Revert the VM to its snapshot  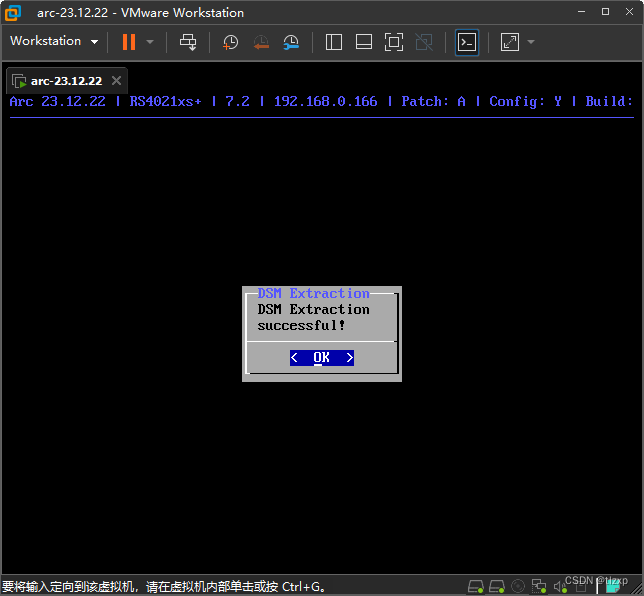261,42
